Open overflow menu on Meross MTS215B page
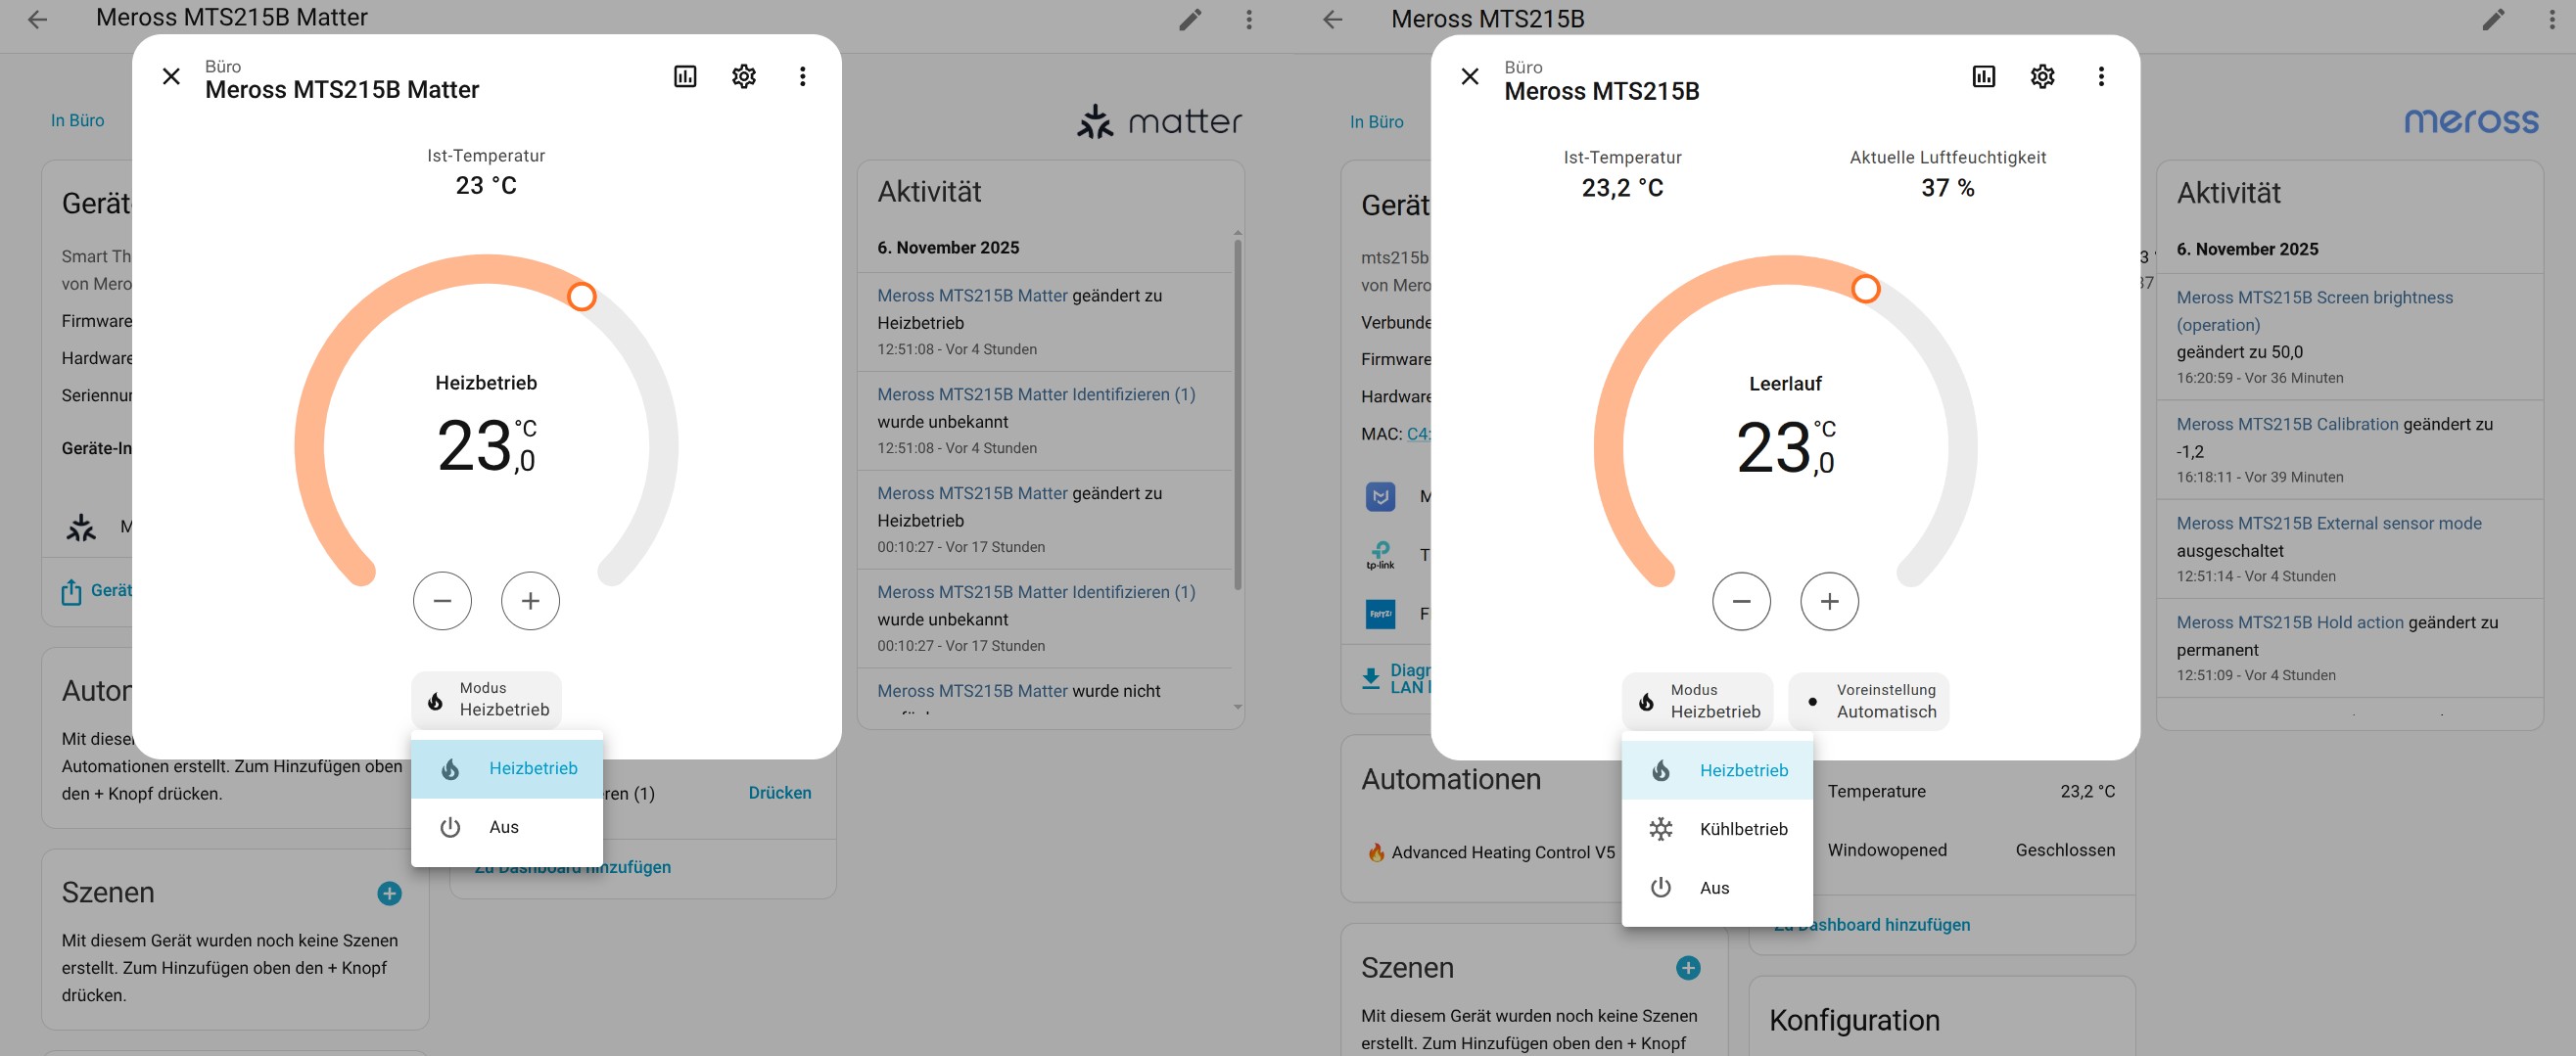The image size is (2576, 1056). point(2552,19)
